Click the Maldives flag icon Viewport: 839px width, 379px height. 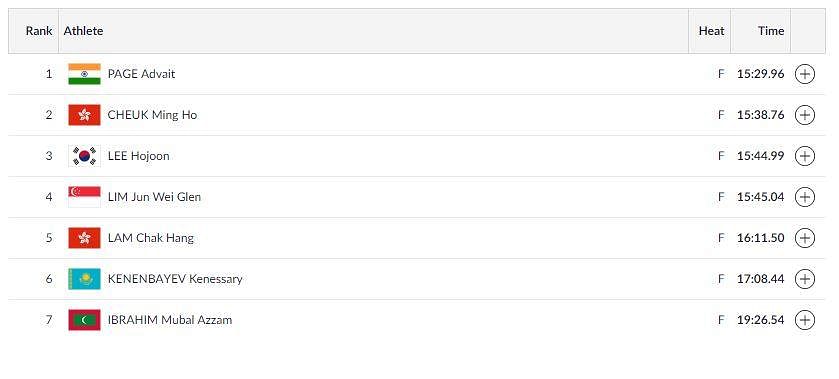(x=85, y=320)
